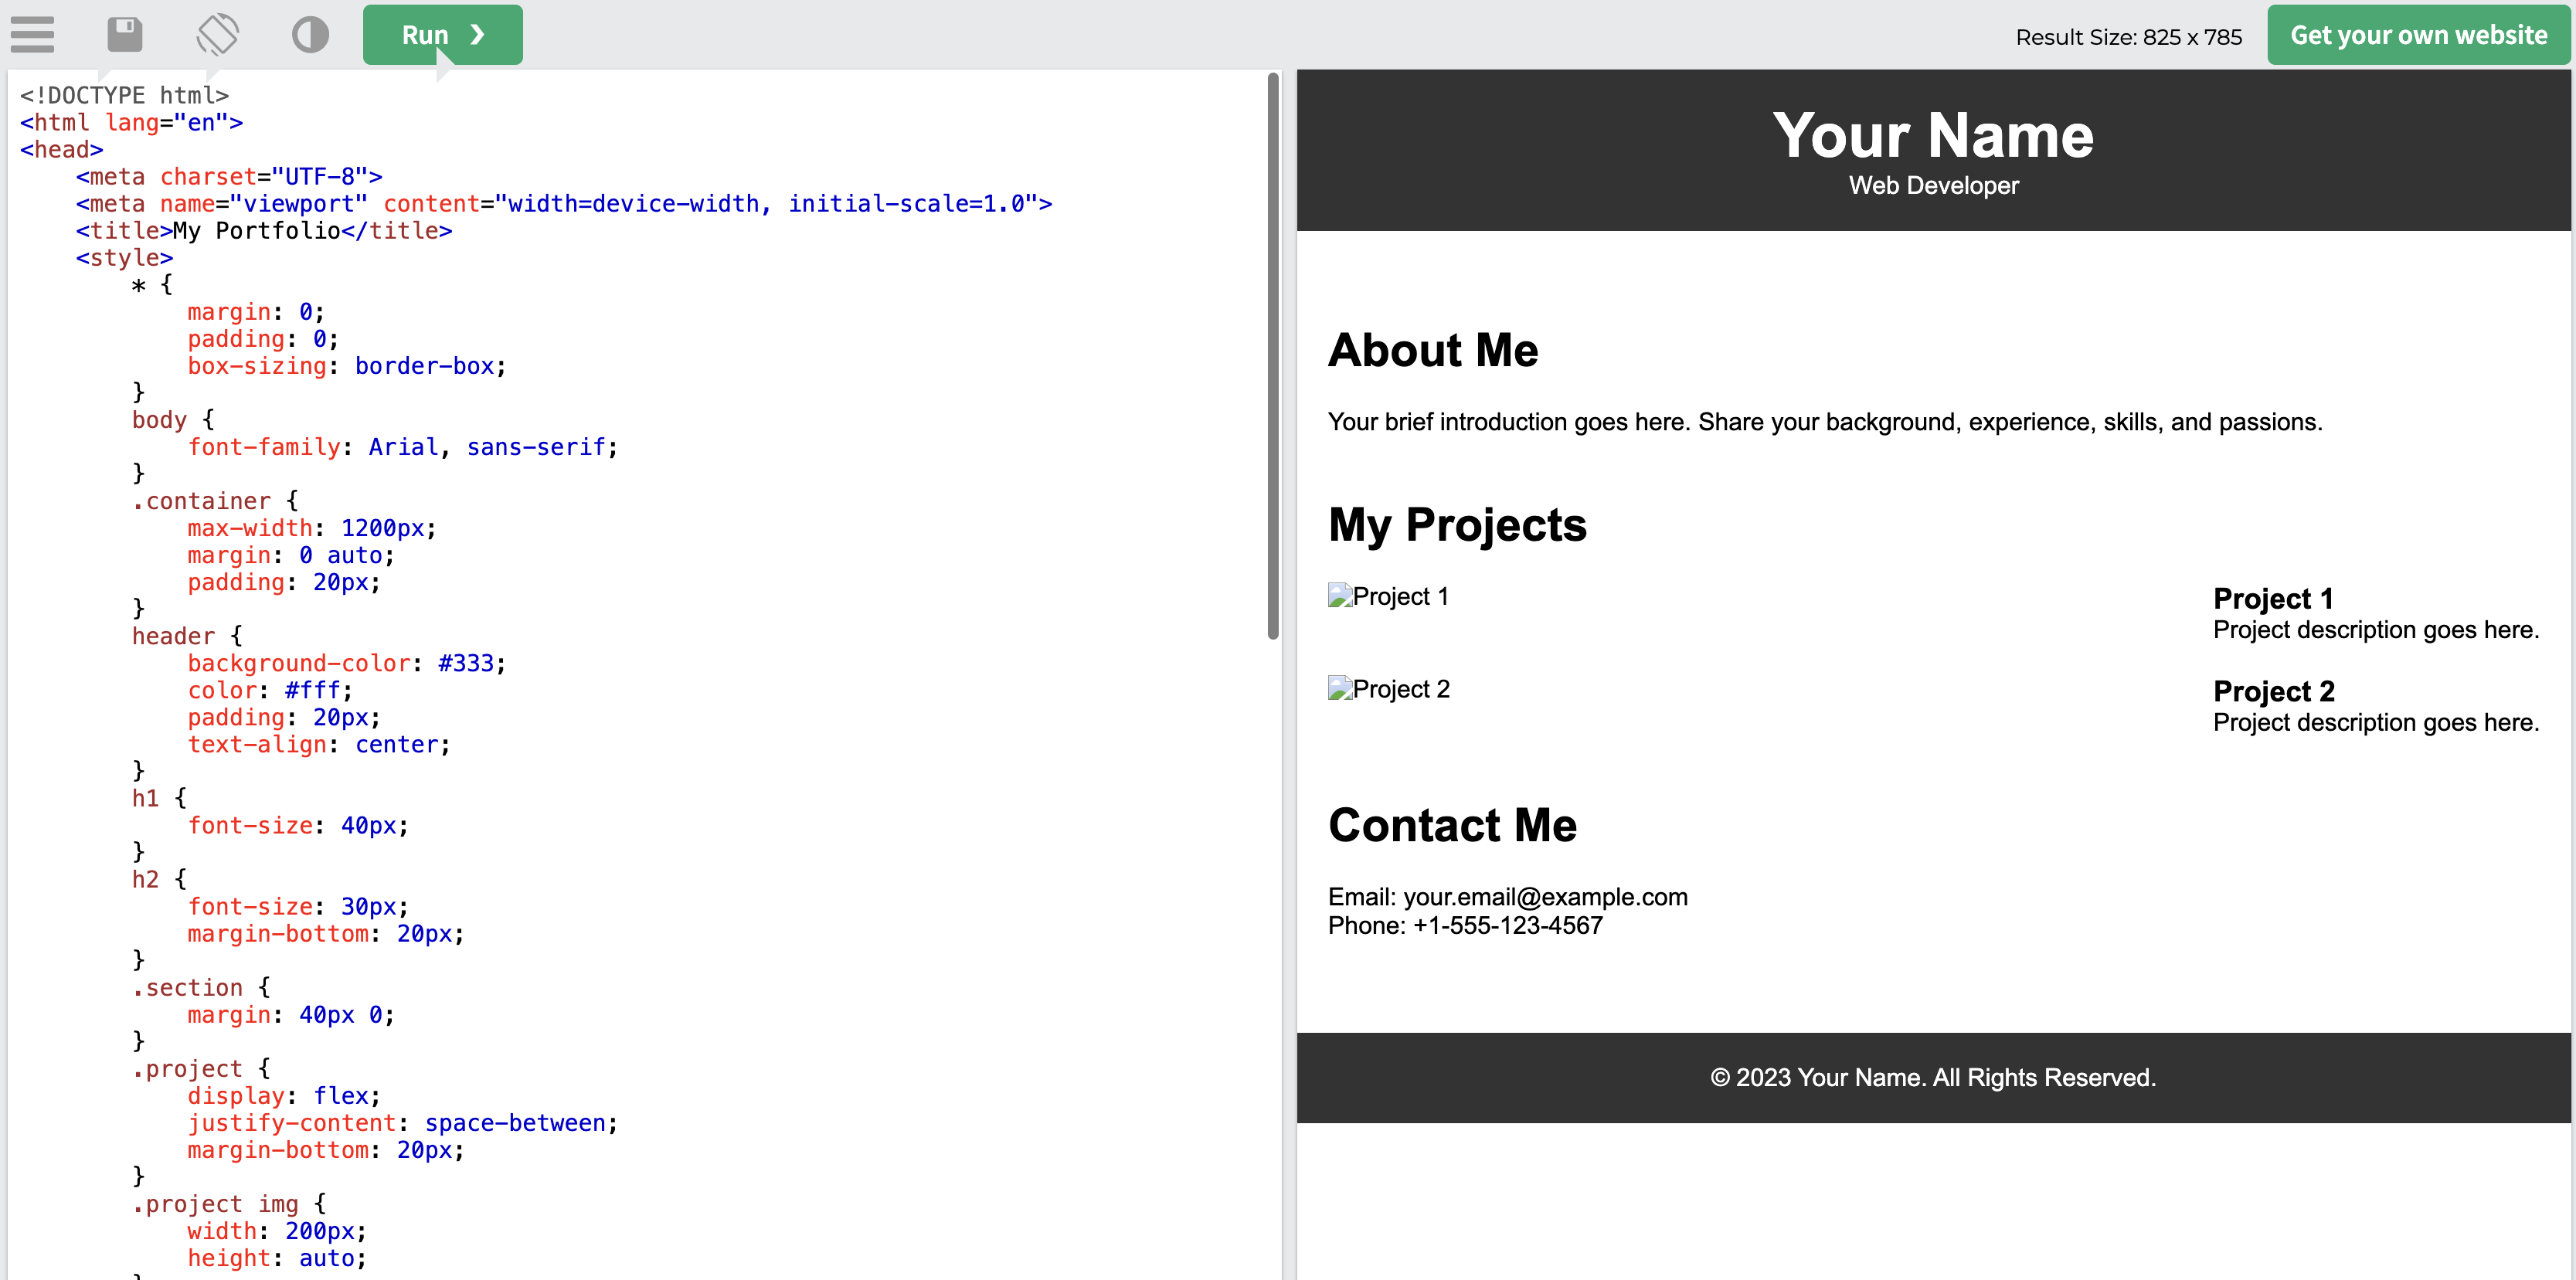Toggle the bookmark/tags icon

219,33
